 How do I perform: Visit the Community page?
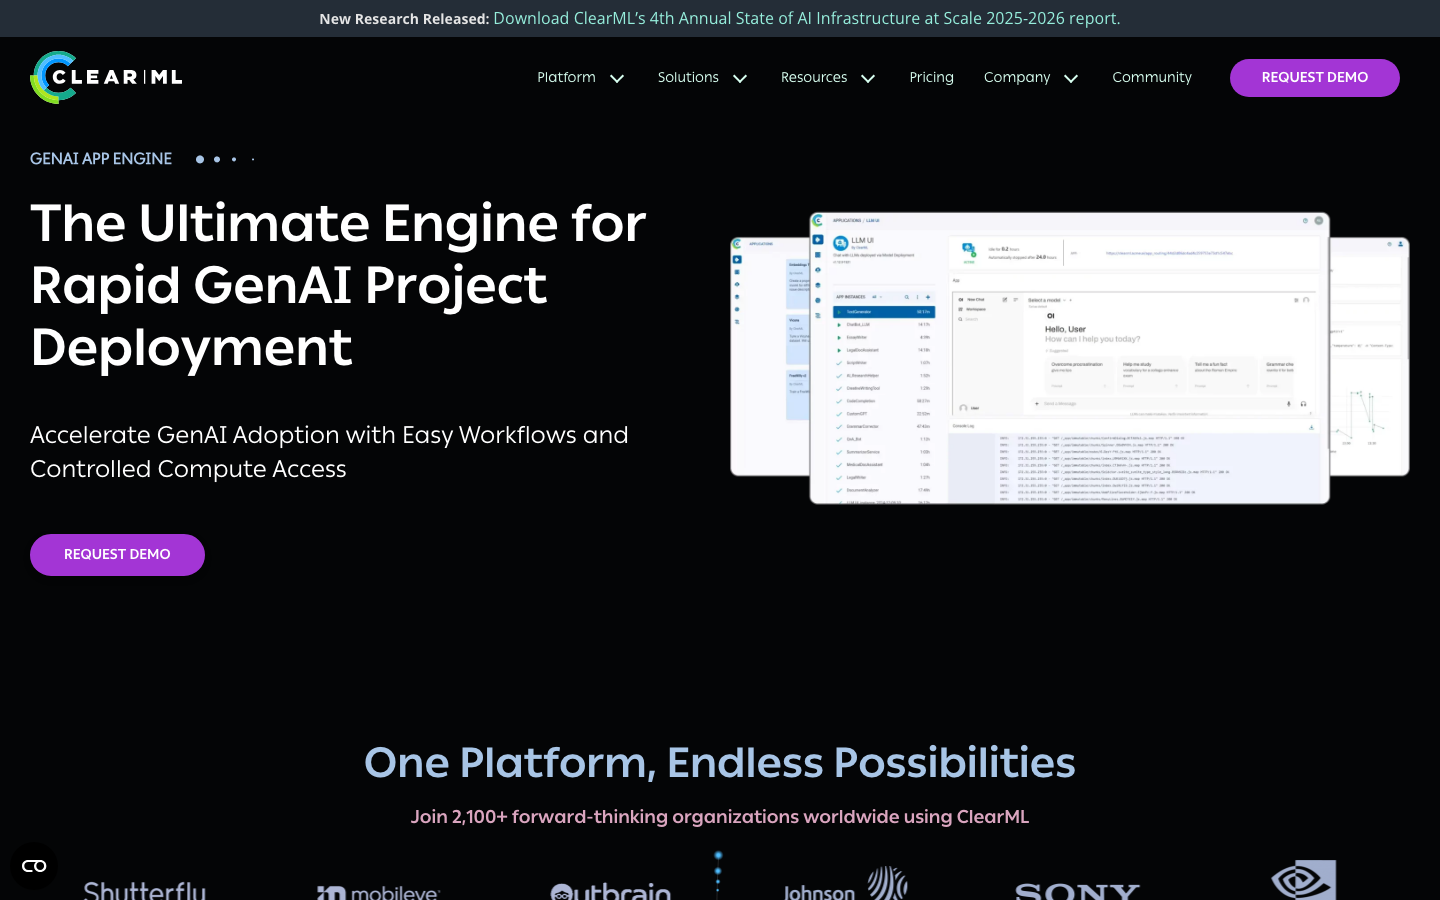pos(1152,78)
